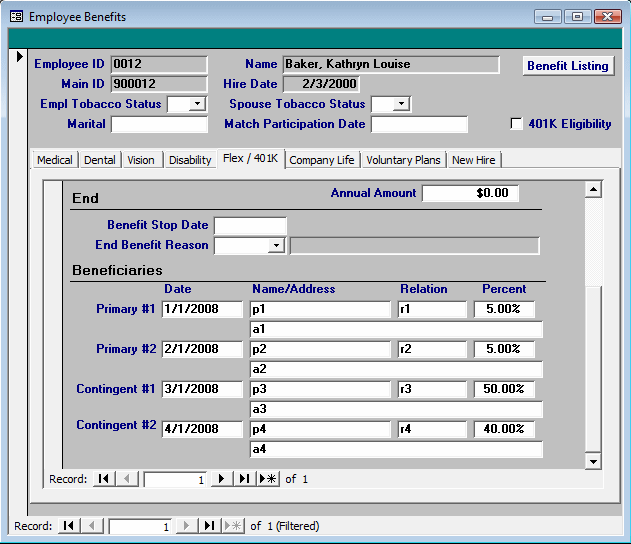Open the Voluntary Plans tab
Viewport: 631px width, 544px height.
(403, 160)
